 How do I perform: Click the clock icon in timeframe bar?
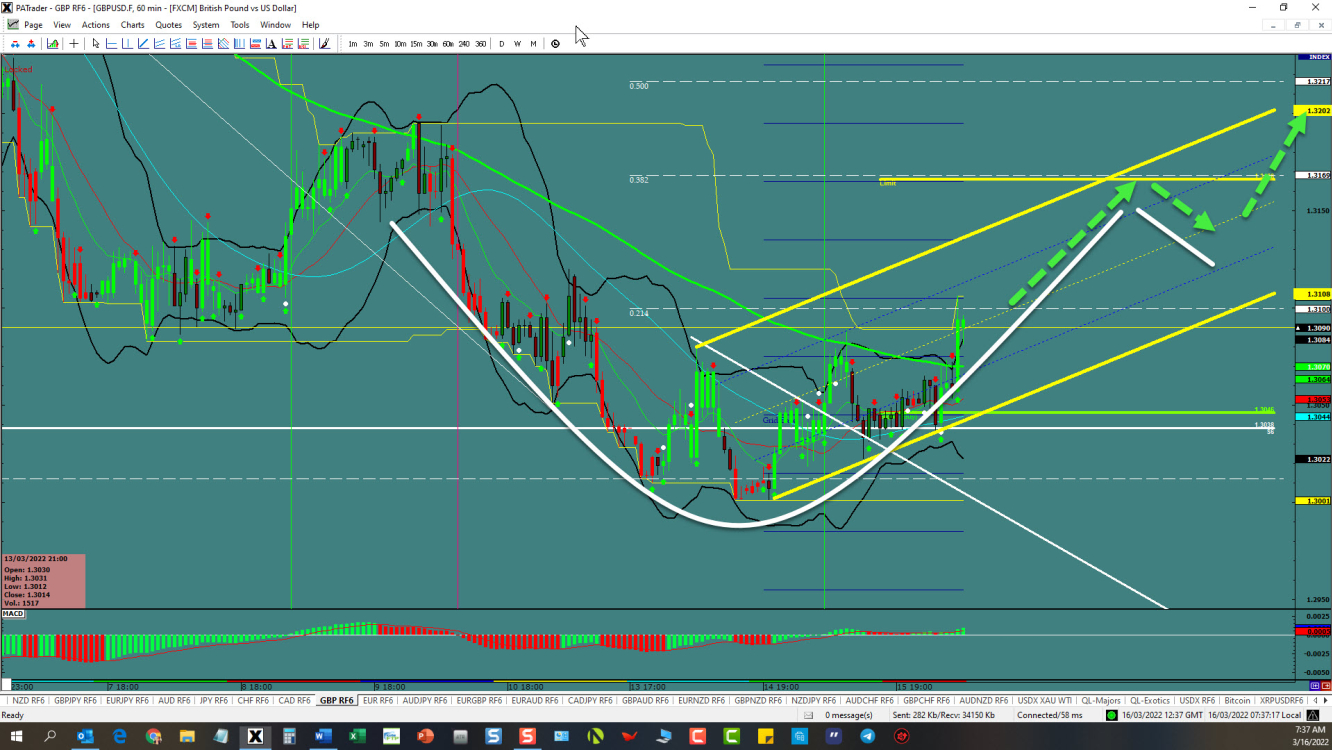pos(555,44)
